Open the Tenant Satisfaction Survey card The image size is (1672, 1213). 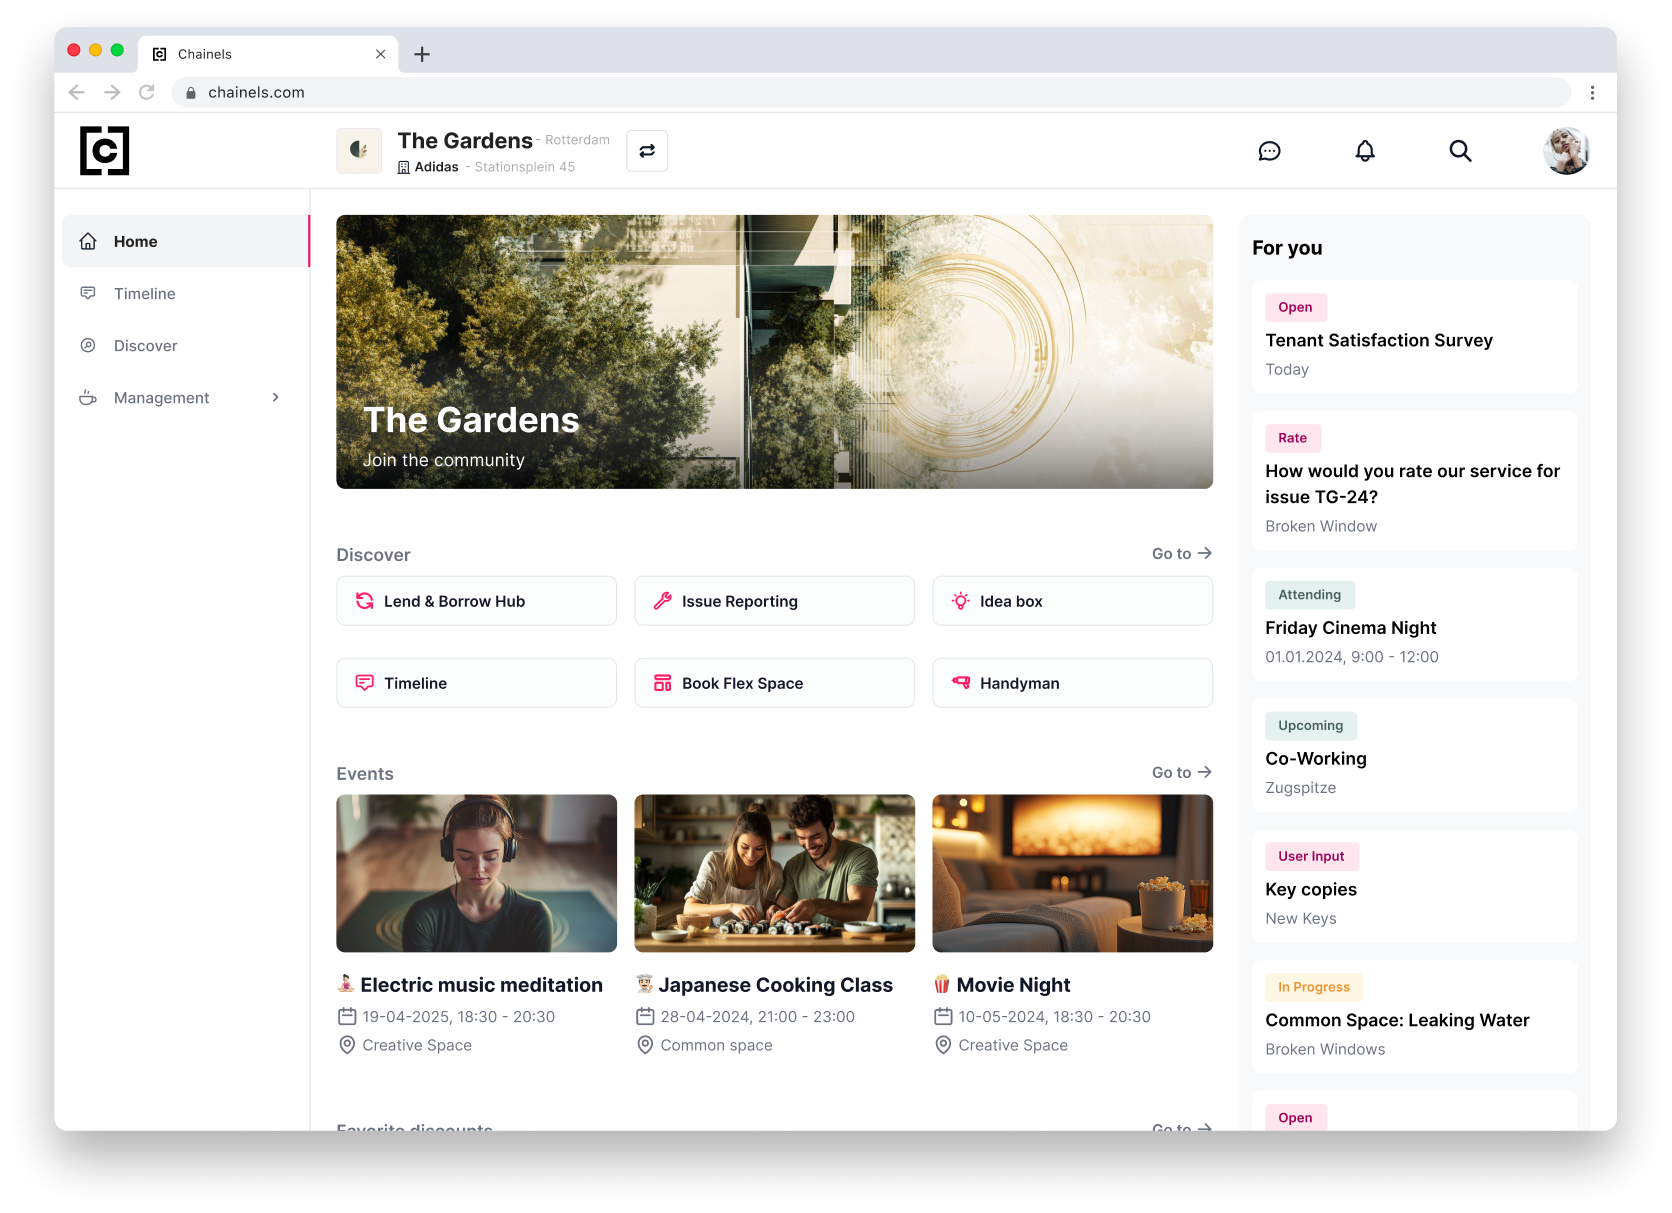(1414, 338)
